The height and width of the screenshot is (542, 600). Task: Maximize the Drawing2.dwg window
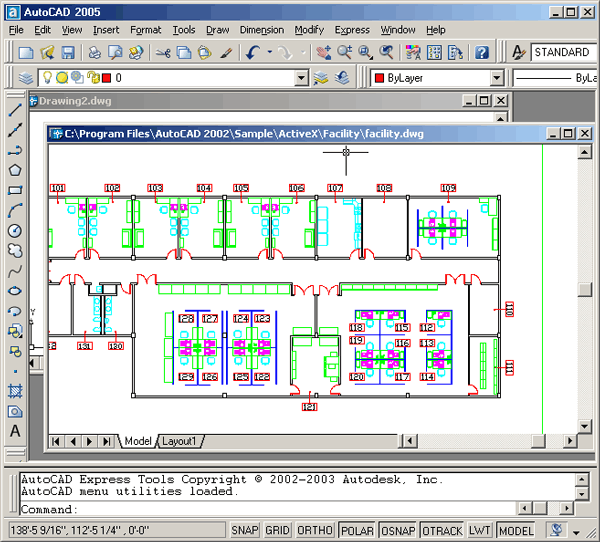pyautogui.click(x=484, y=101)
